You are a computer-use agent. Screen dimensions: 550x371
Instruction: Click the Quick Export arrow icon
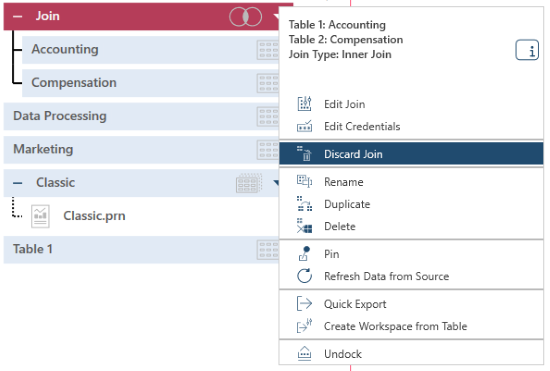(x=304, y=304)
